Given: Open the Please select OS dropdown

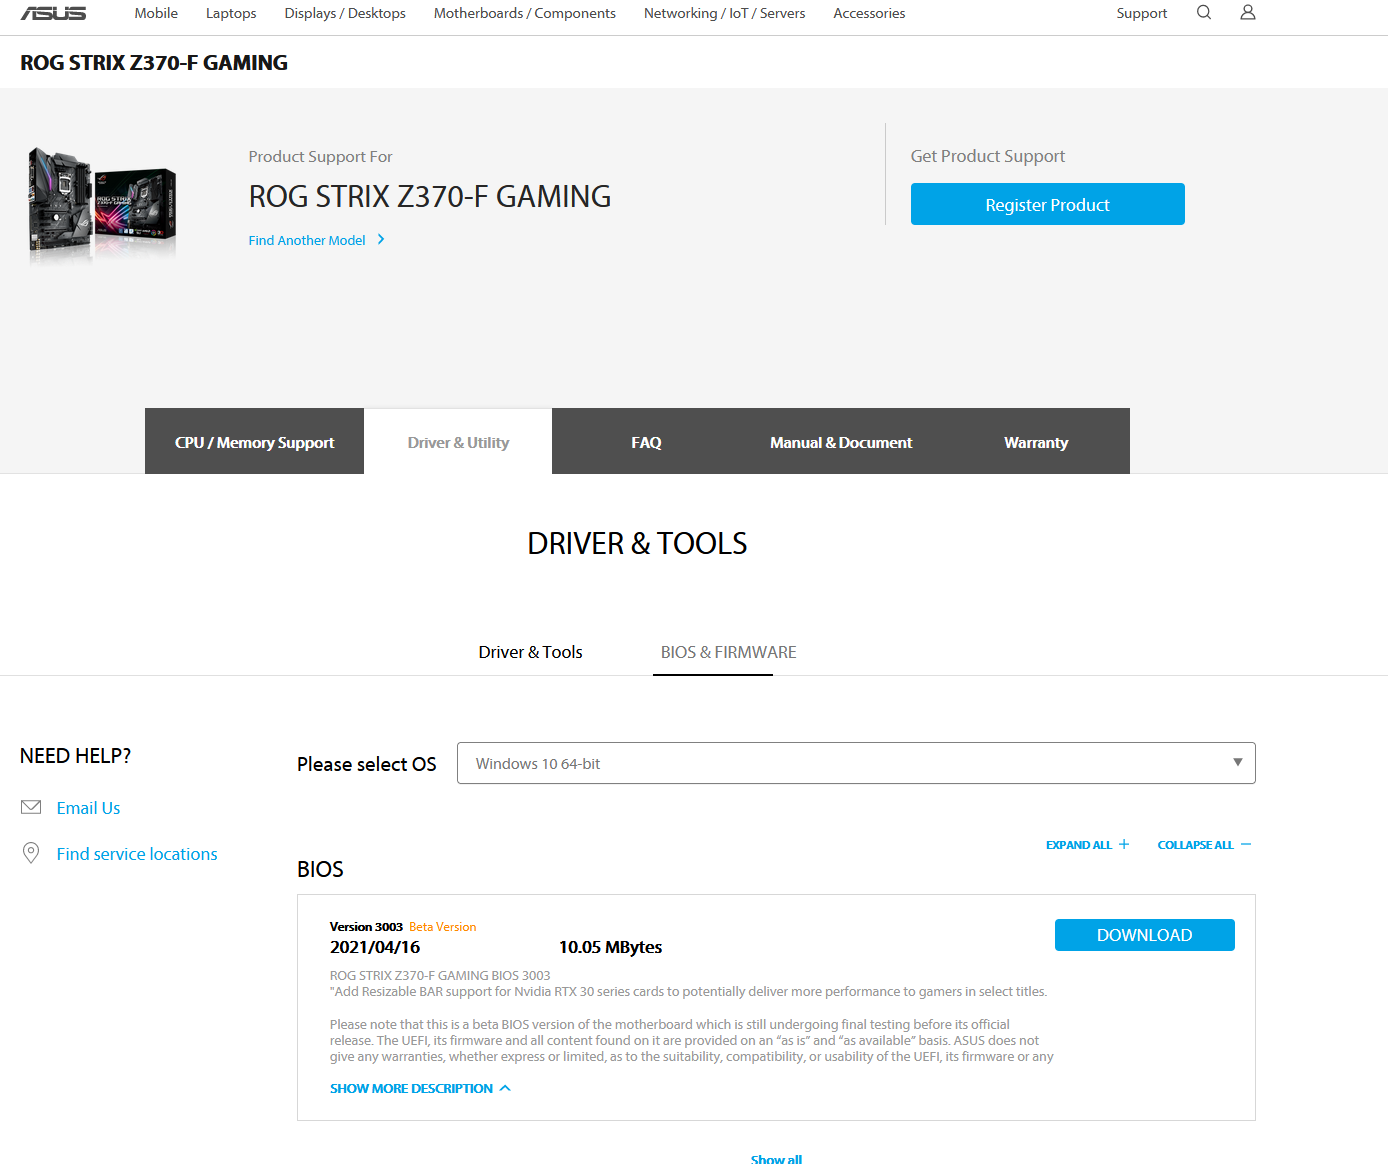Looking at the screenshot, I should pos(856,763).
